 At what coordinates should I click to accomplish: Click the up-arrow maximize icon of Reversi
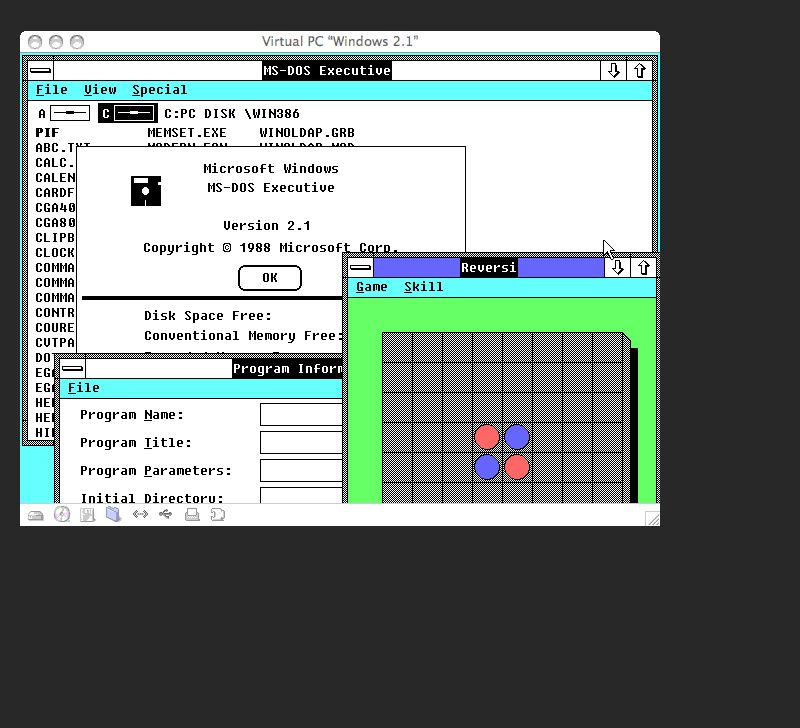(x=644, y=267)
